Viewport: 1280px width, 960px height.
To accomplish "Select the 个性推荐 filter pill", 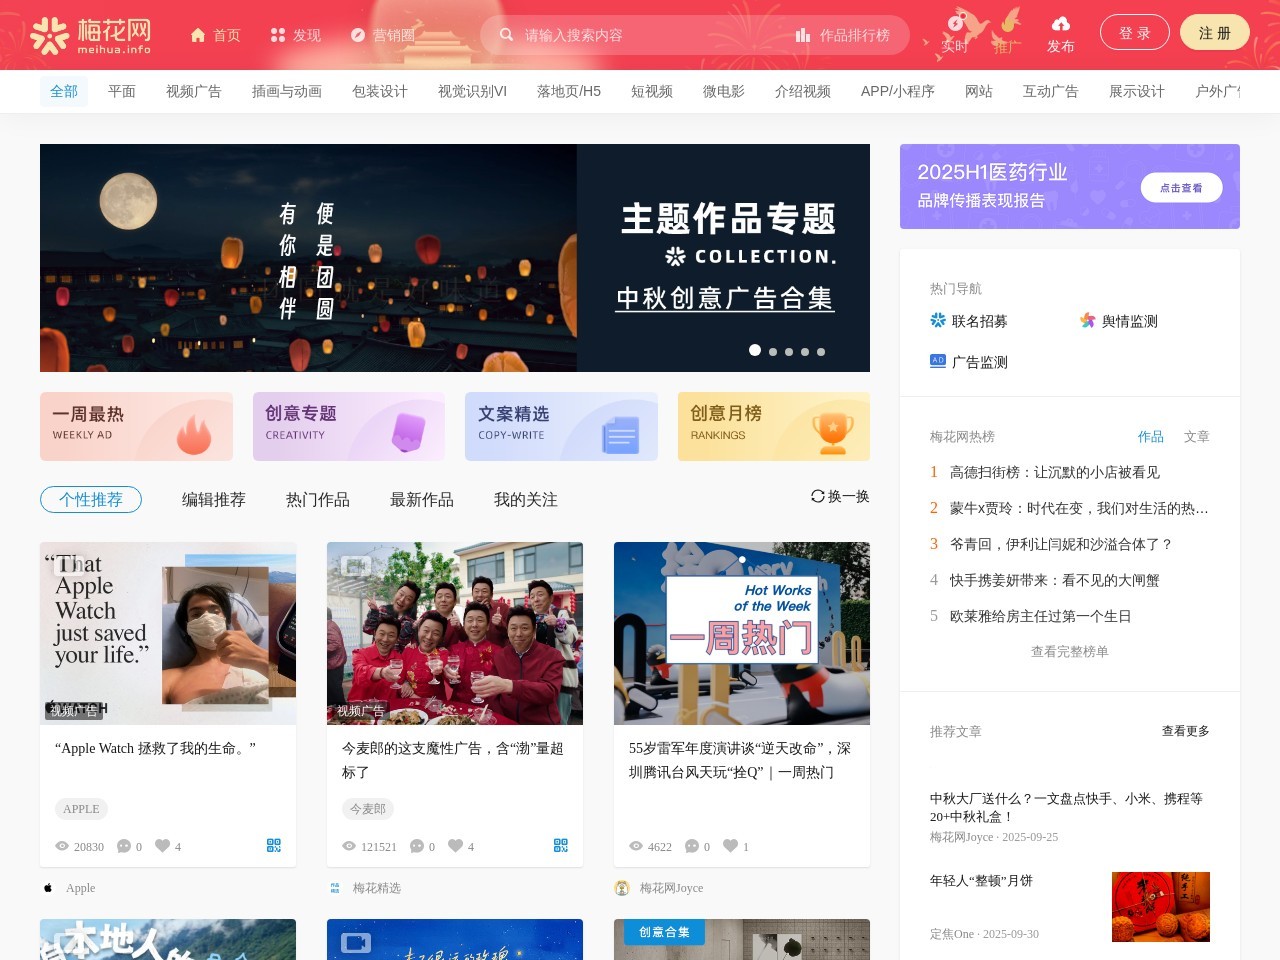I will pos(91,499).
